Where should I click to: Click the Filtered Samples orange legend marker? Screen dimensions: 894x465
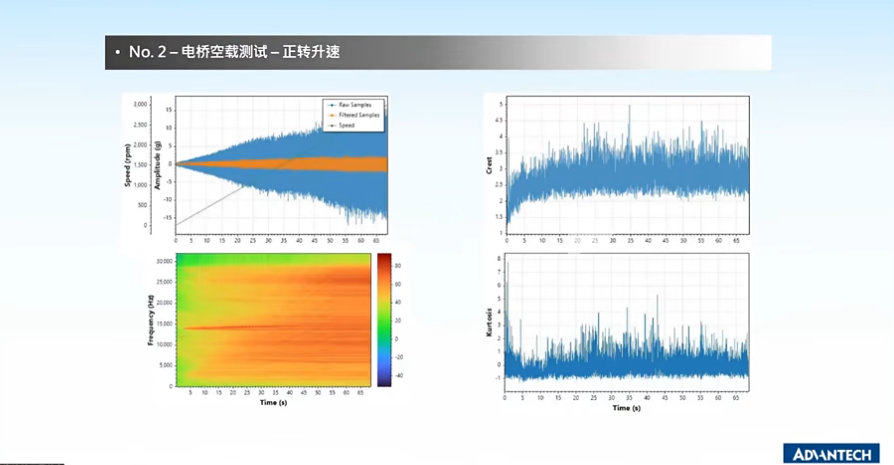pyautogui.click(x=332, y=115)
